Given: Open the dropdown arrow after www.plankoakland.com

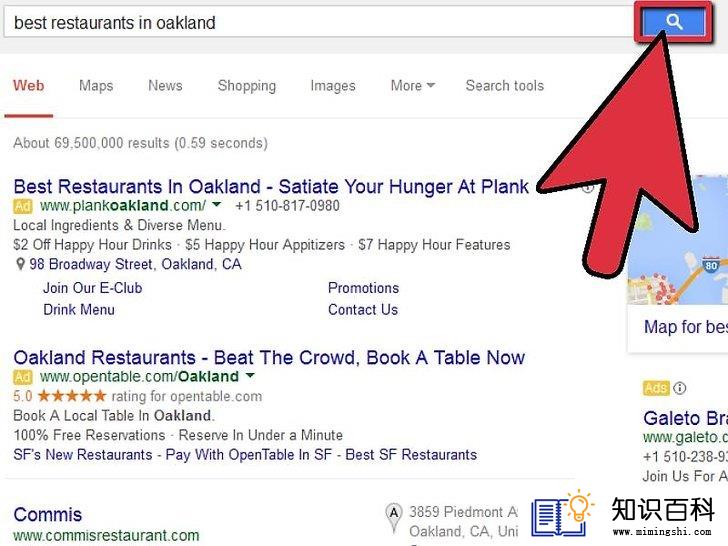Looking at the screenshot, I should [x=216, y=204].
